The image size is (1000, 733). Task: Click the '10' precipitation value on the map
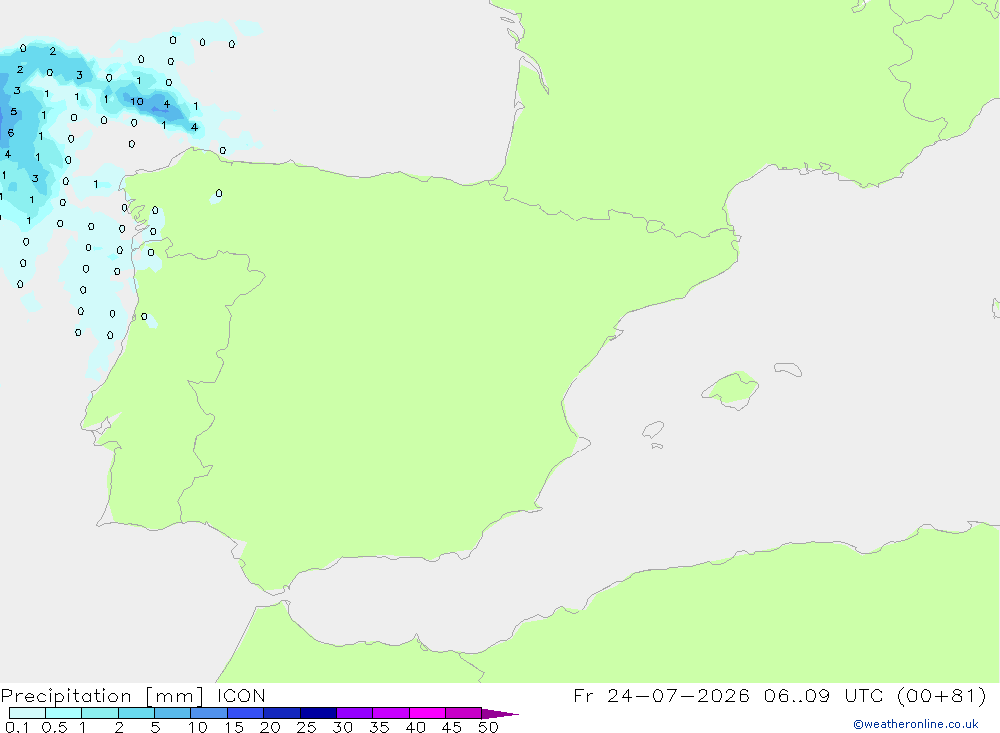[136, 101]
